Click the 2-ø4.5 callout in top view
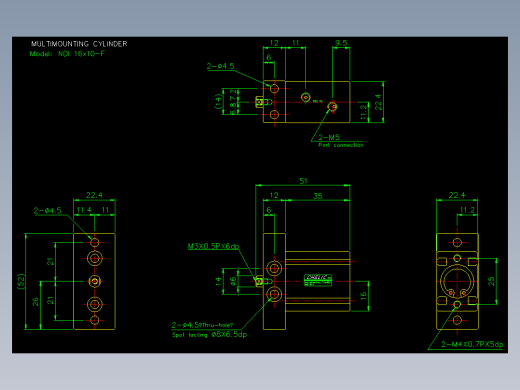 click(x=220, y=66)
